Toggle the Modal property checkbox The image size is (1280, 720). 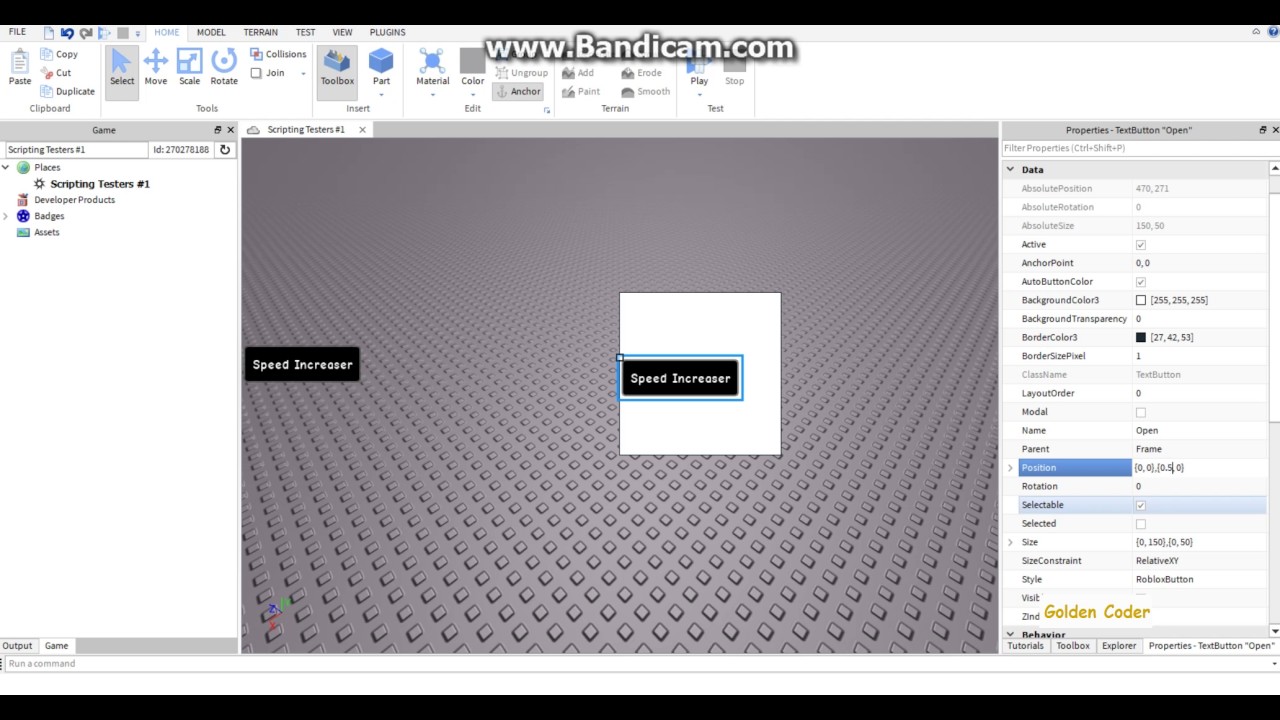coord(1140,412)
